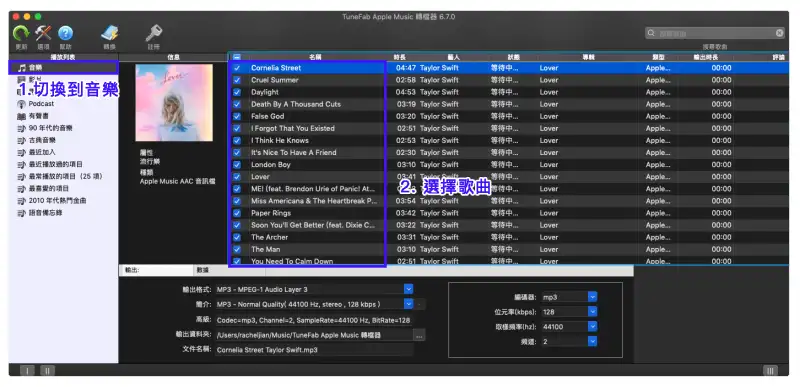
Task: Select the 2010 年代熱門金曲 playlist
Action: click(57, 200)
